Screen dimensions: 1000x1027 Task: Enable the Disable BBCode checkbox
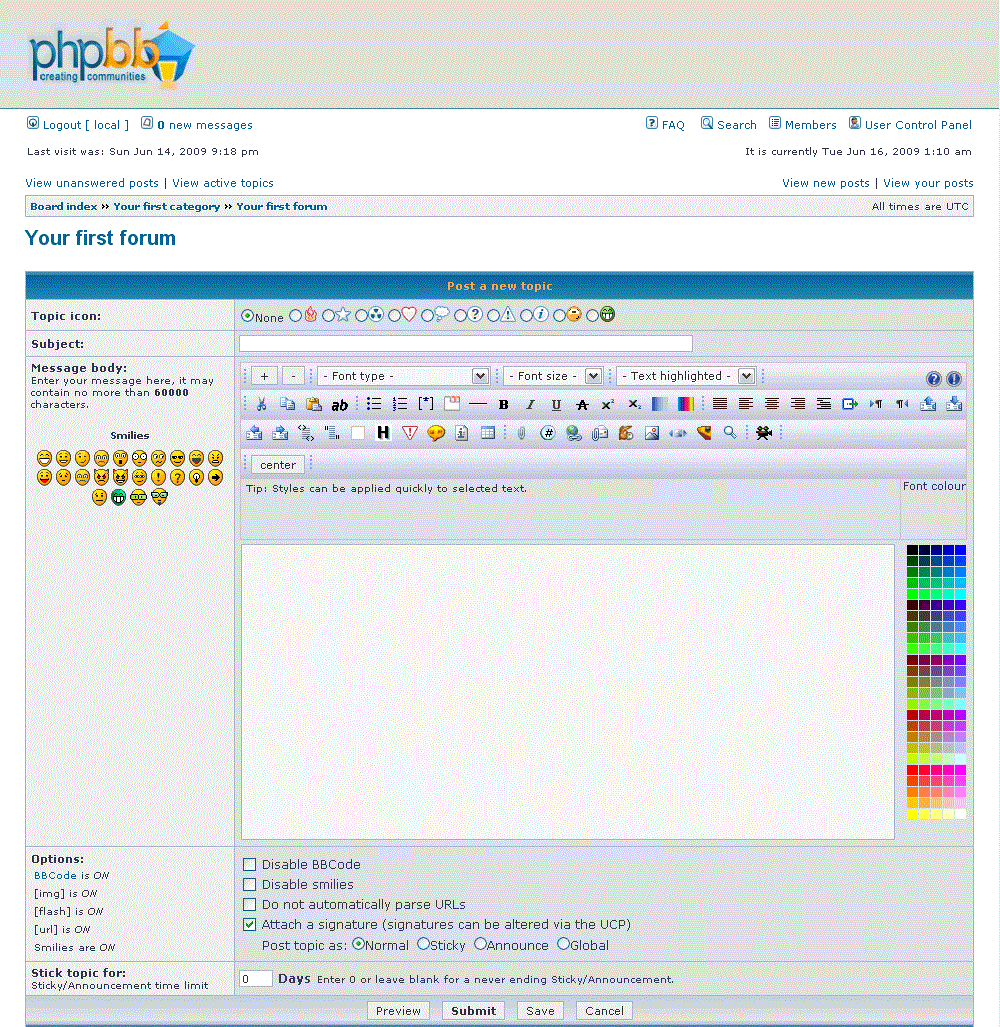click(x=250, y=865)
